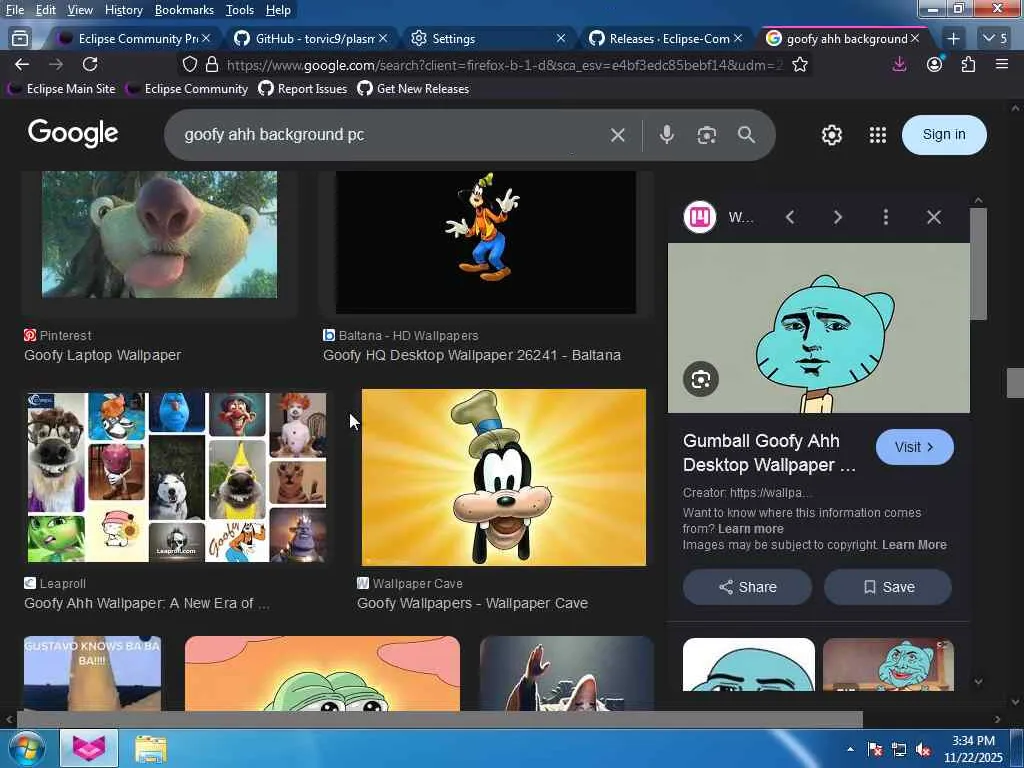Image resolution: width=1024 pixels, height=768 pixels.
Task: Open preview panel three-dot options
Action: click(x=886, y=217)
